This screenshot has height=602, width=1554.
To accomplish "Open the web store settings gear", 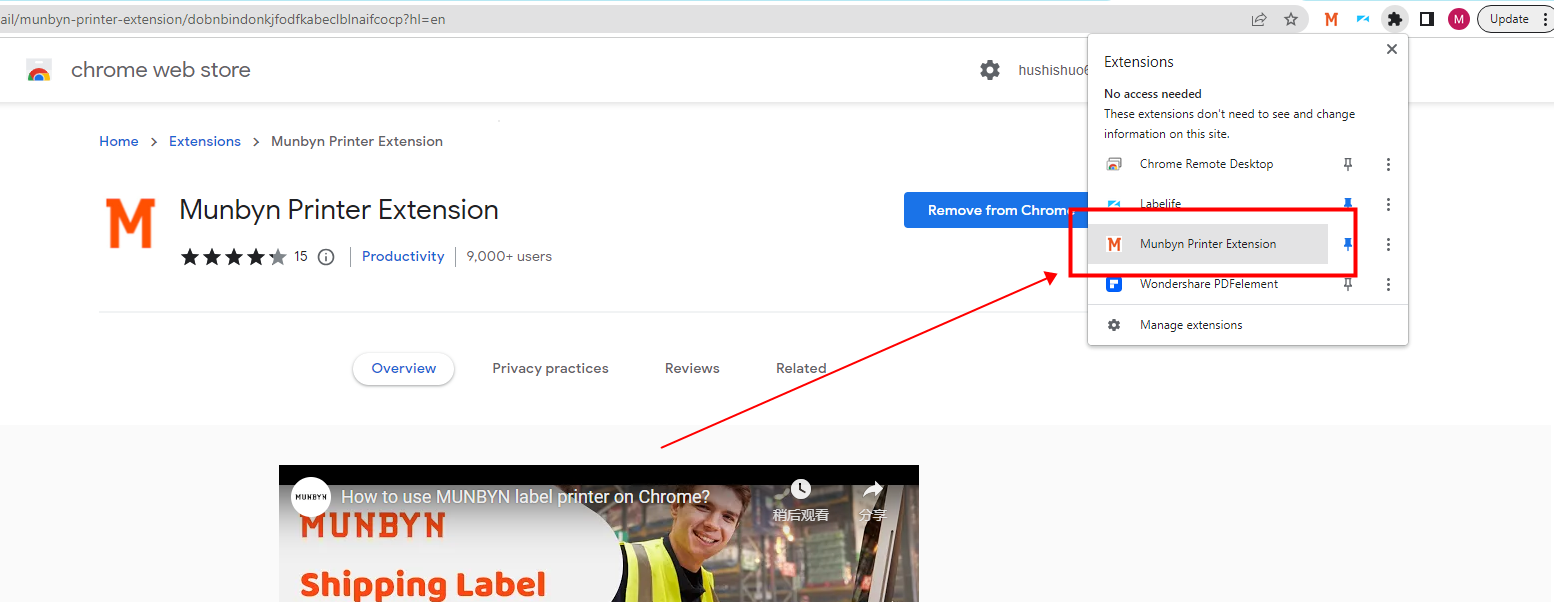I will pyautogui.click(x=990, y=70).
